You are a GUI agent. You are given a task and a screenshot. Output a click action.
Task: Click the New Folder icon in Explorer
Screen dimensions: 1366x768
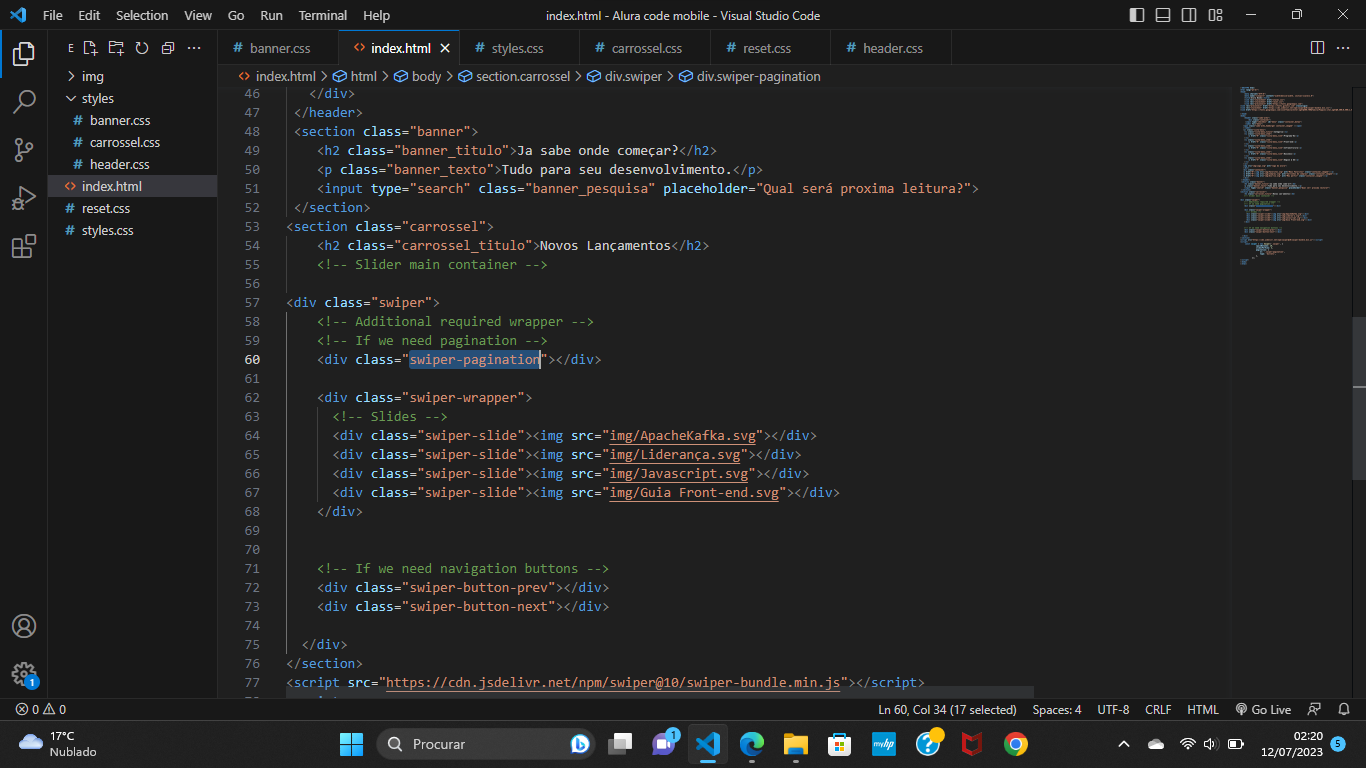tap(117, 48)
